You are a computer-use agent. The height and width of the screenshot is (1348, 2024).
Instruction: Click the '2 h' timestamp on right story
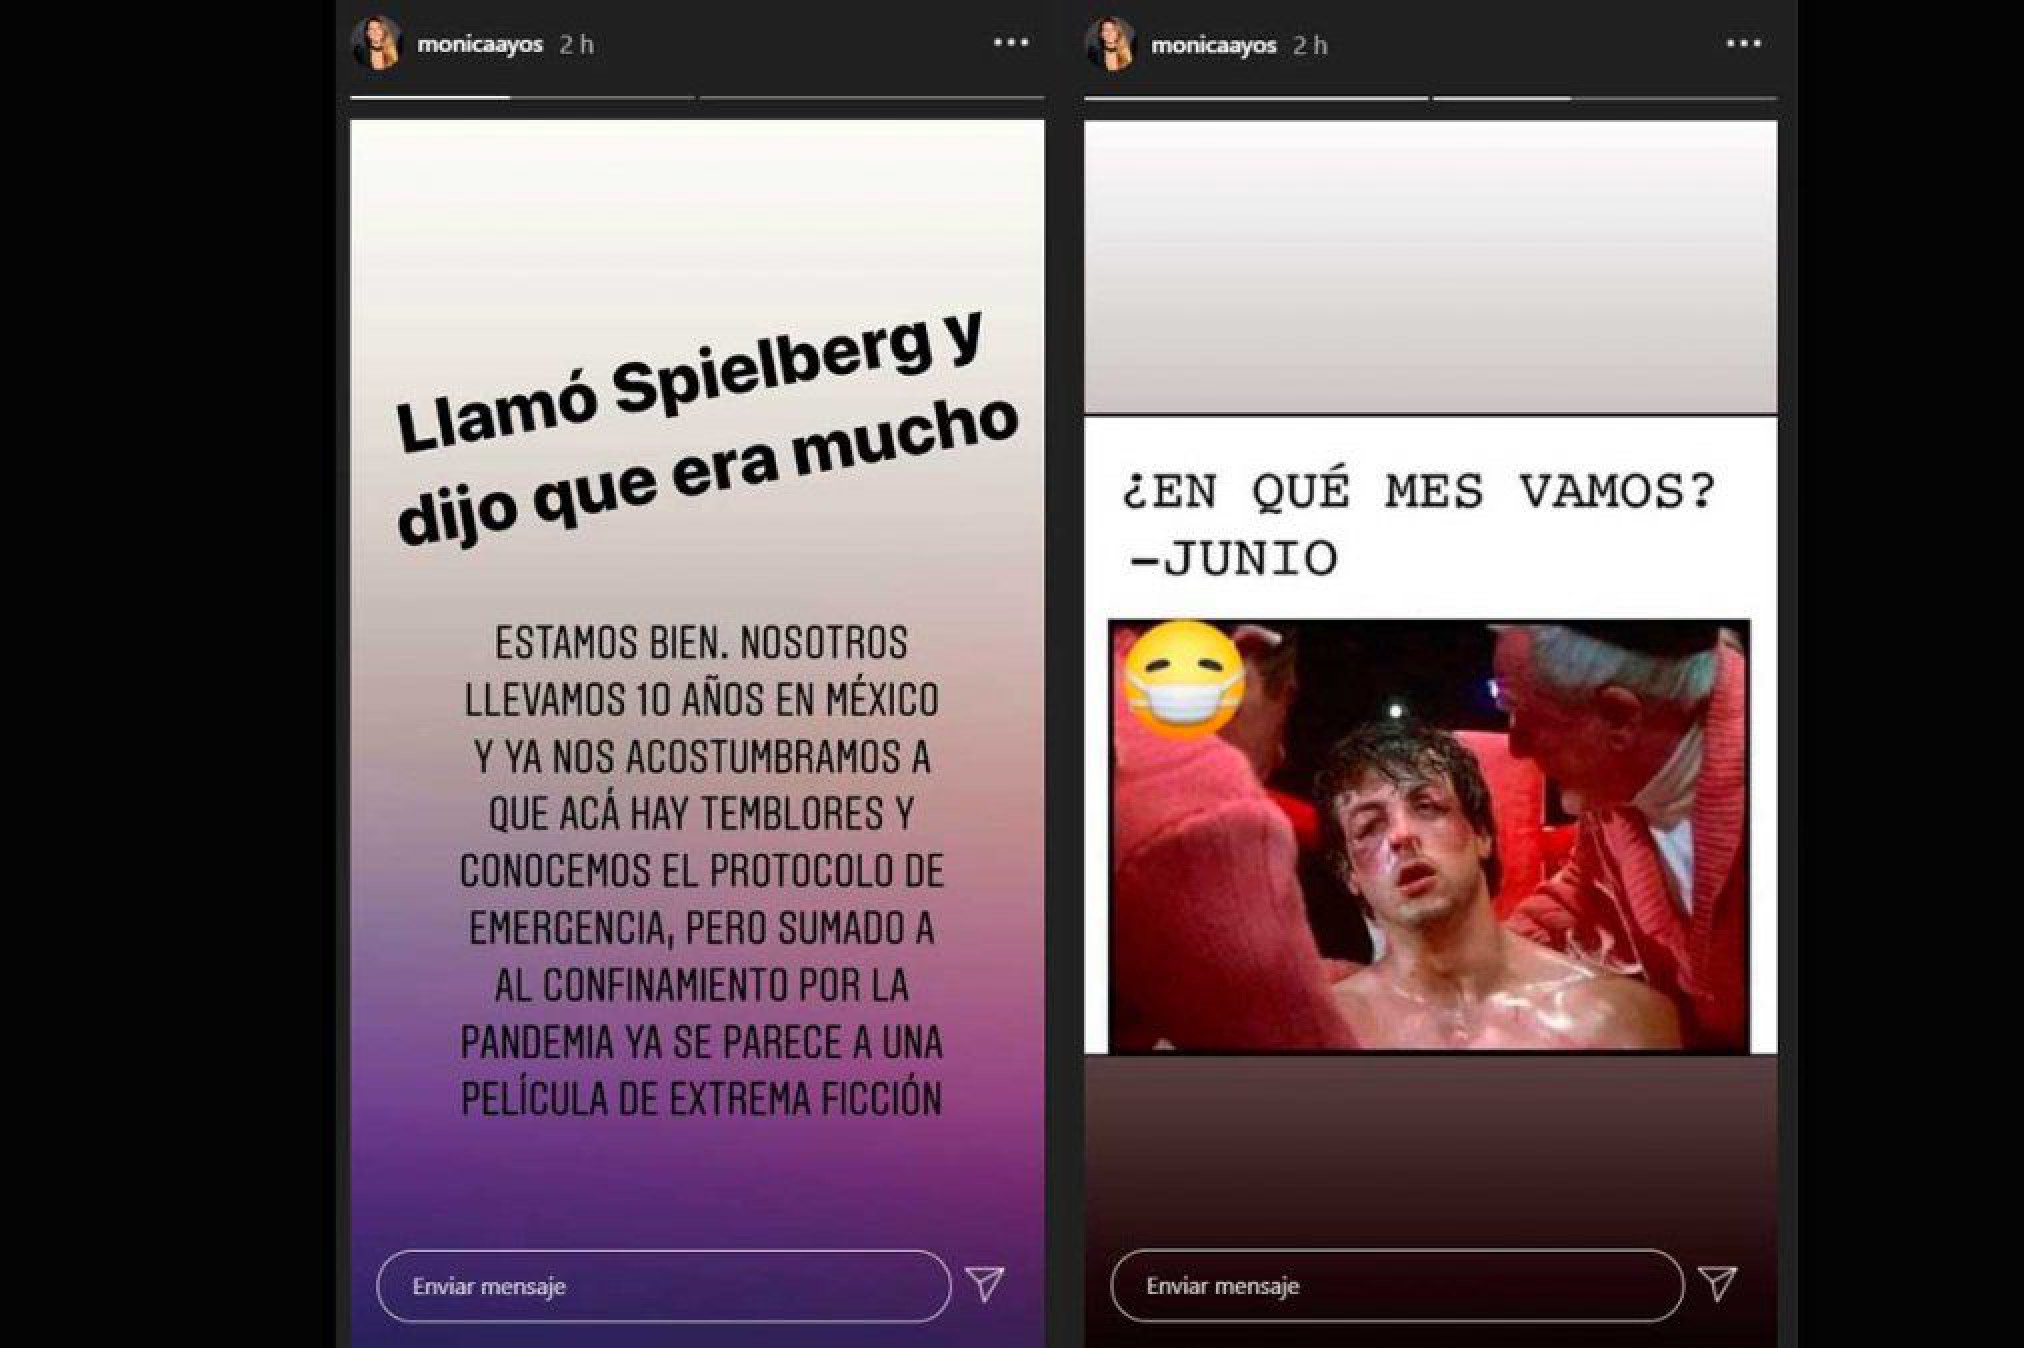(x=1310, y=46)
